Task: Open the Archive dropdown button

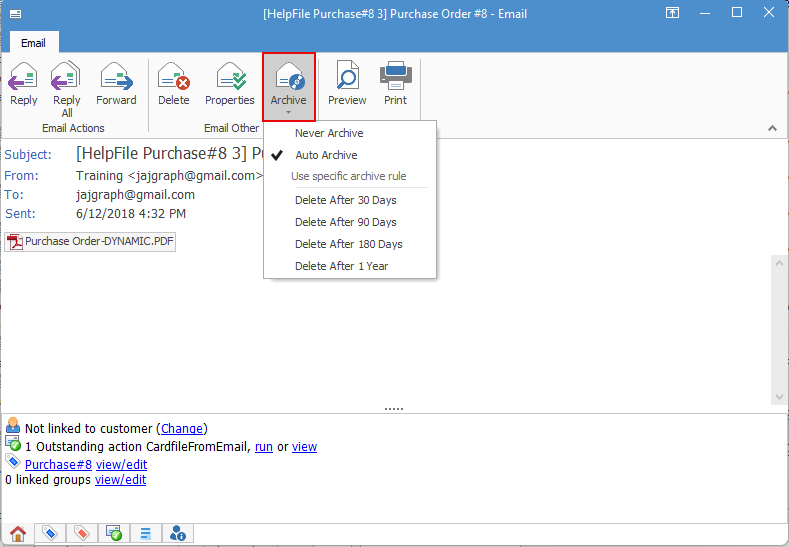Action: point(289,88)
